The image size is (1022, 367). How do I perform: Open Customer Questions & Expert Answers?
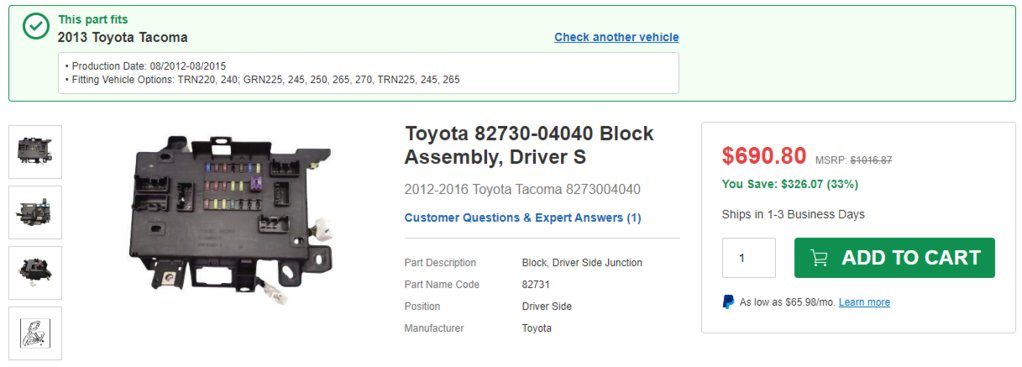point(523,218)
